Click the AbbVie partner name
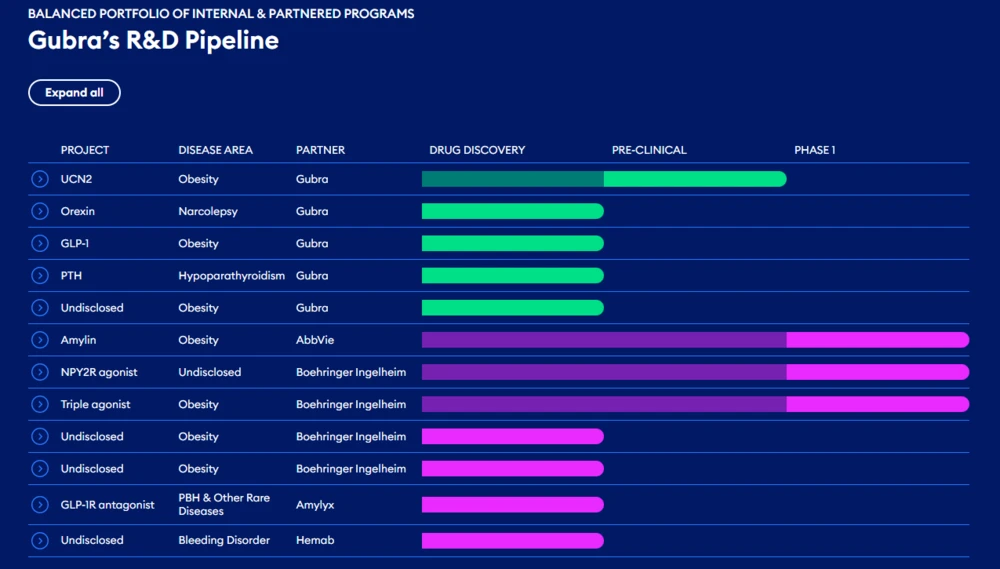 coord(313,340)
